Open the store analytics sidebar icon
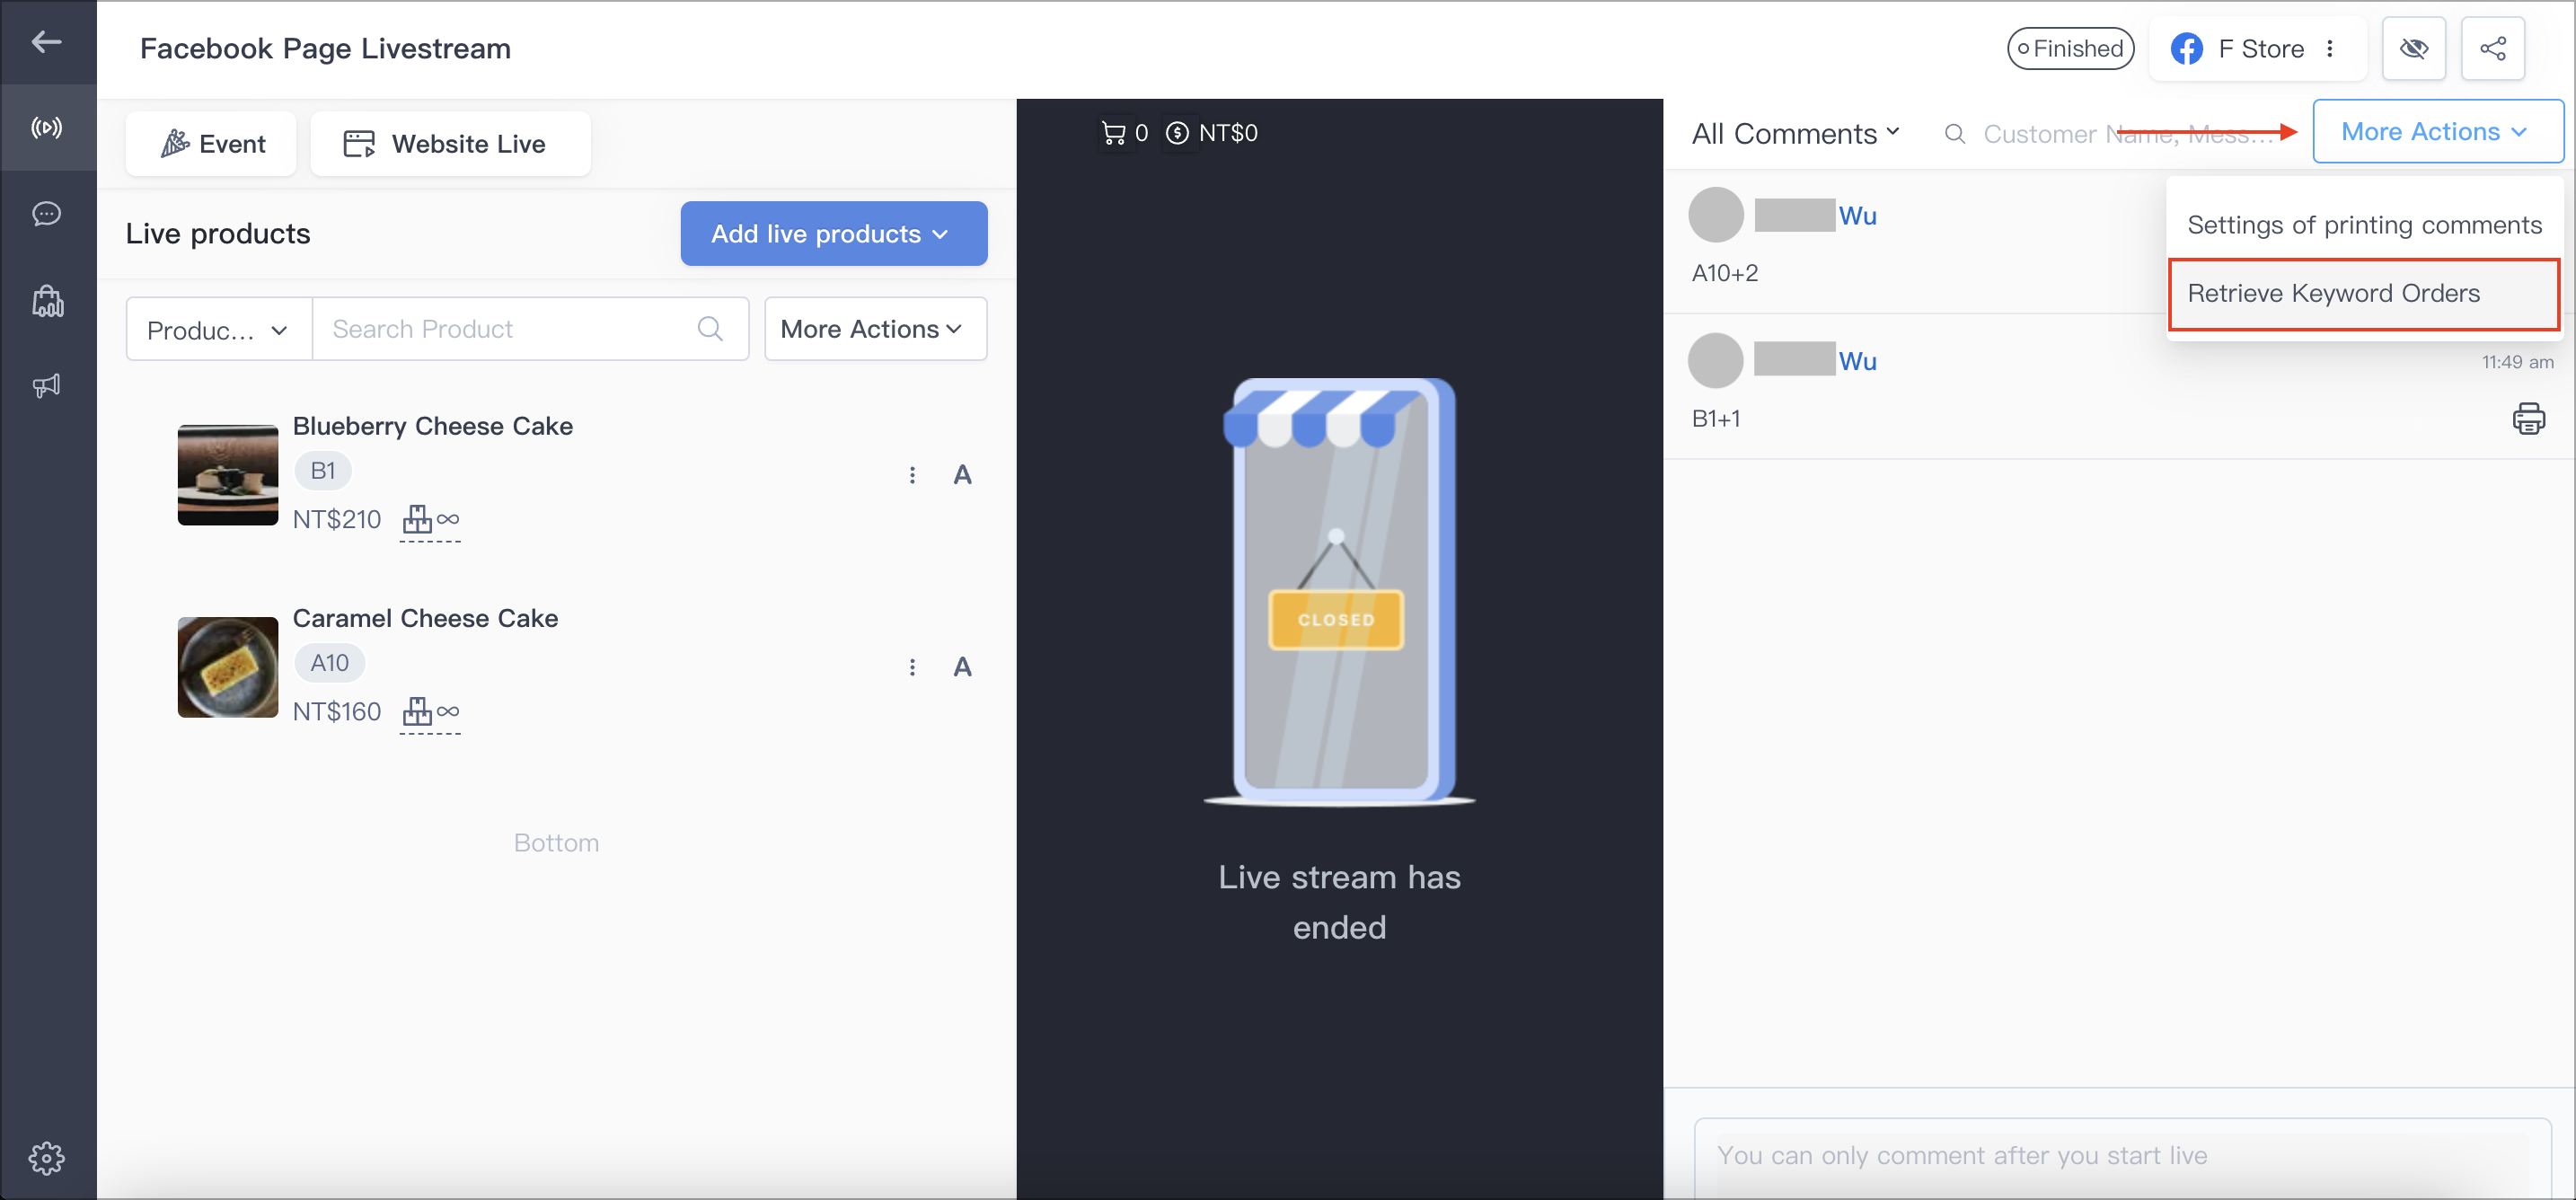The width and height of the screenshot is (2576, 1200). [47, 301]
